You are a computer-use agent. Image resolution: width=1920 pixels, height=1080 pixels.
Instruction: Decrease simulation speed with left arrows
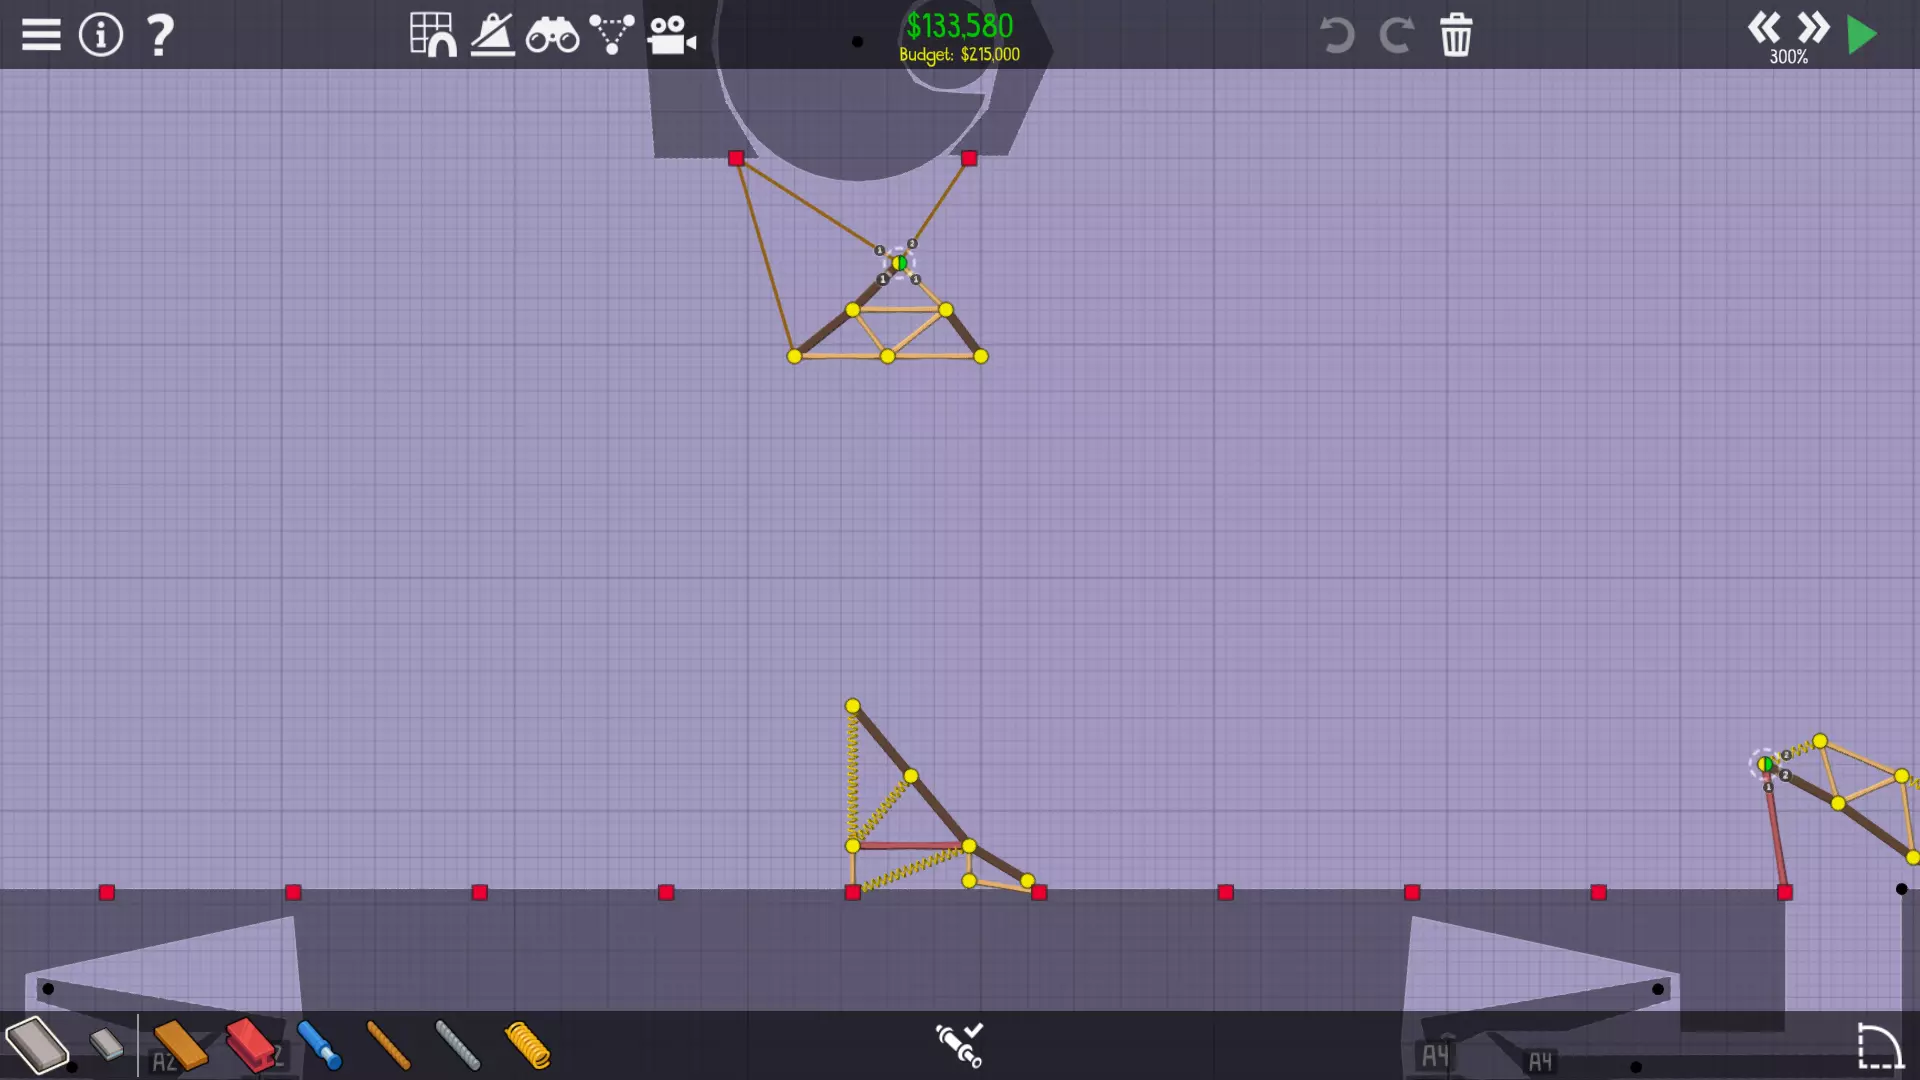[1764, 27]
